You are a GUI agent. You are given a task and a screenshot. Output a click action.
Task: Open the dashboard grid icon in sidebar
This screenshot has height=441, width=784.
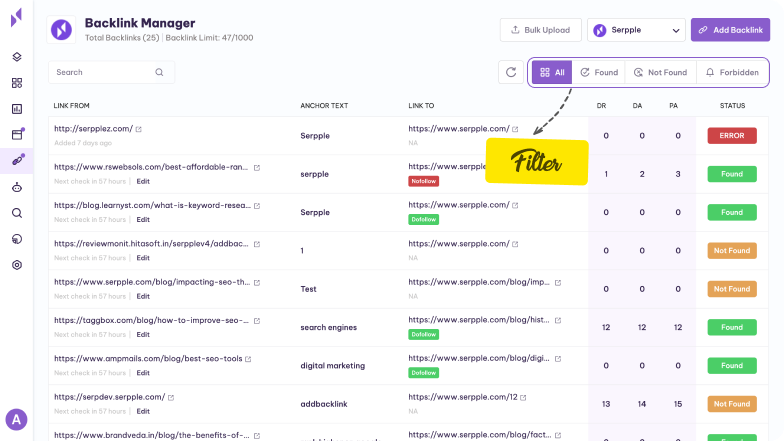tap(17, 83)
